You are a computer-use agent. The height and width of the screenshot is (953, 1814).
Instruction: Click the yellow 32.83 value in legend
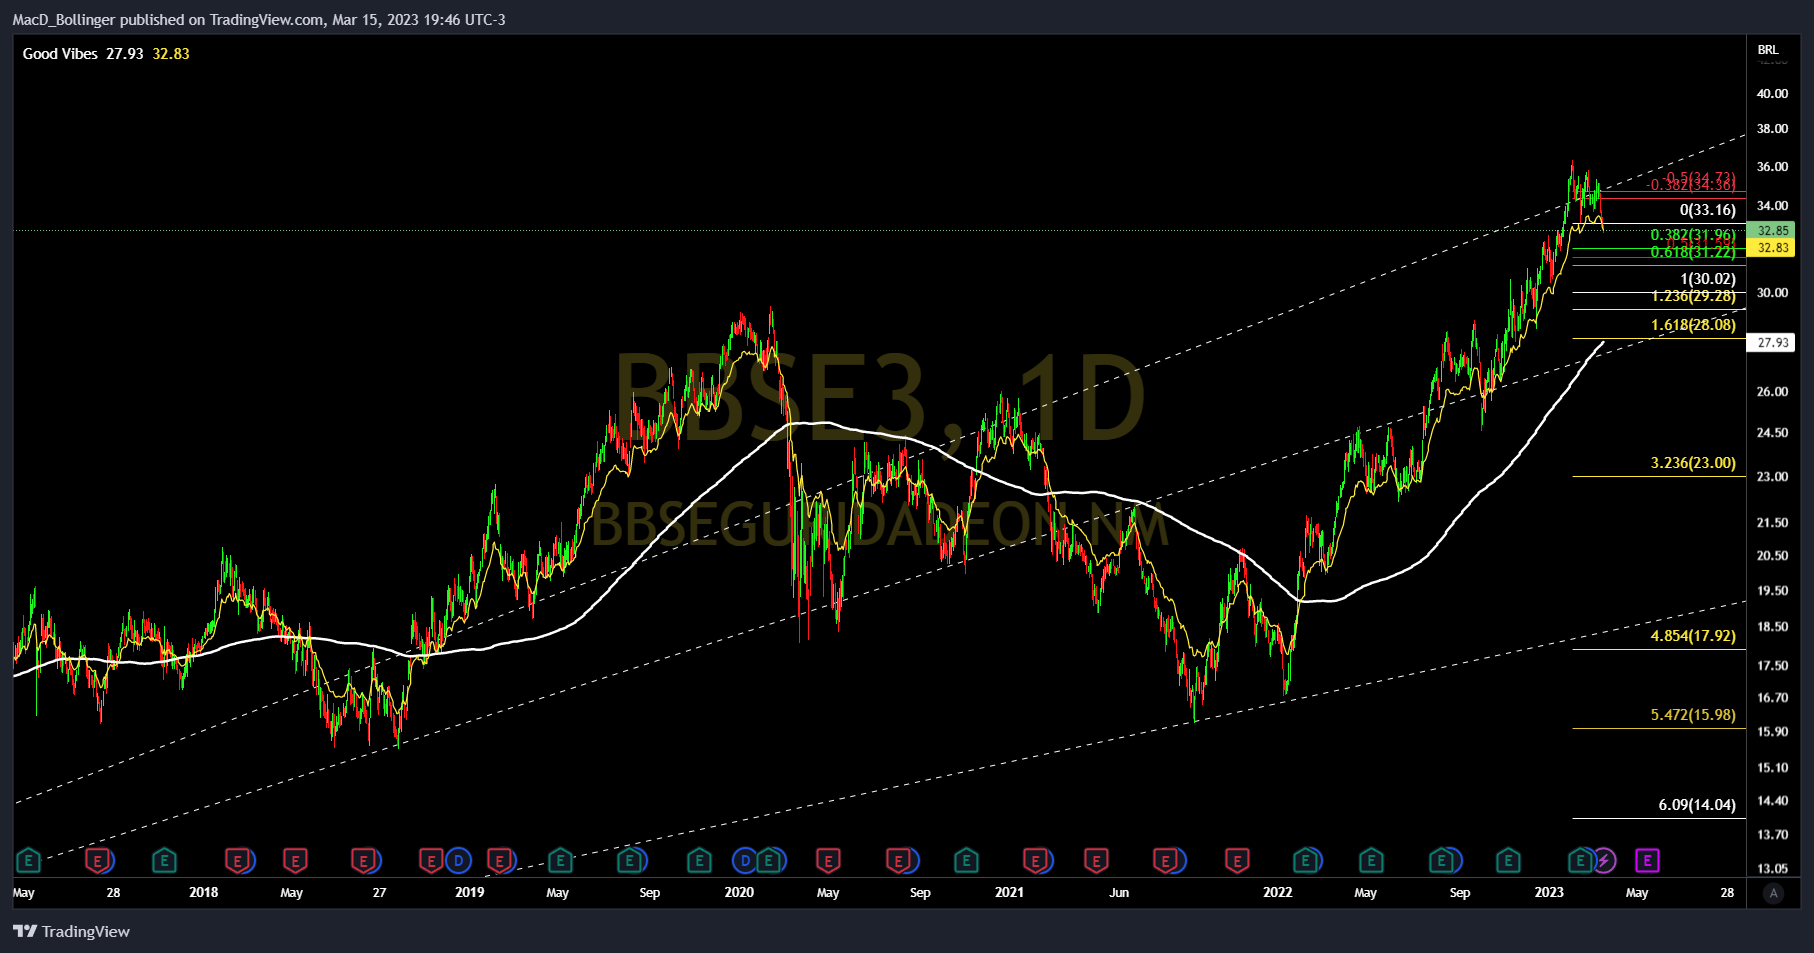pyautogui.click(x=171, y=54)
